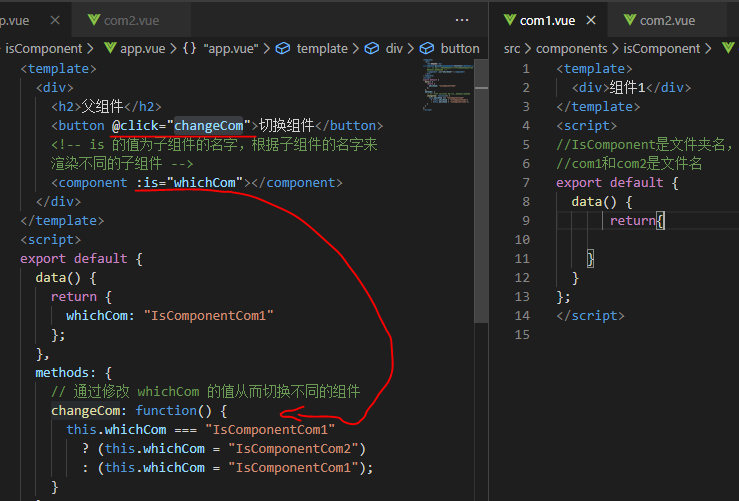Switch to com2.vue tab in left editor
Screen dimensions: 739x501
pos(131,20)
